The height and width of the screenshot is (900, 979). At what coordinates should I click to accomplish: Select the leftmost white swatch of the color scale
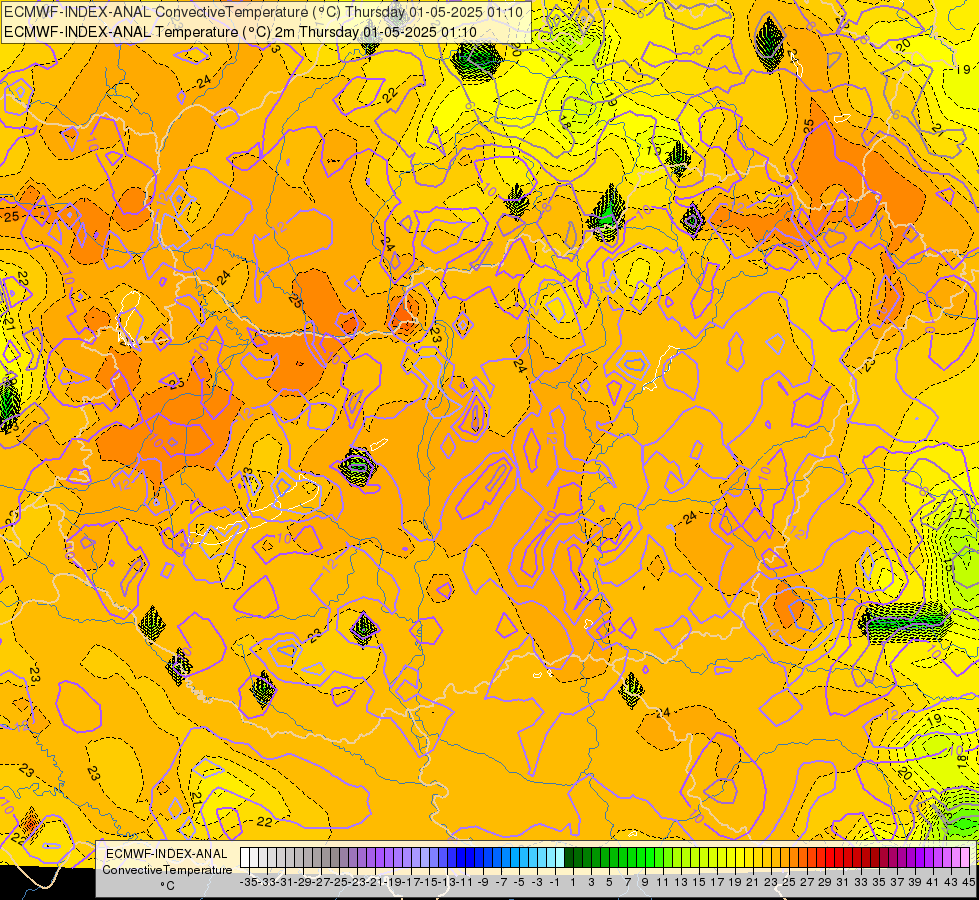[x=245, y=858]
